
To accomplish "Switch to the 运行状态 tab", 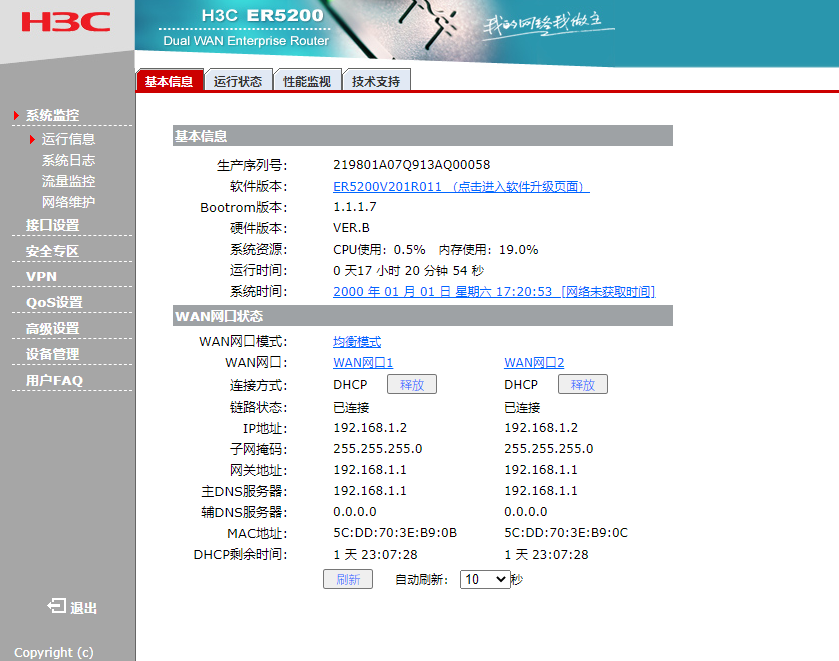I will pos(238,81).
